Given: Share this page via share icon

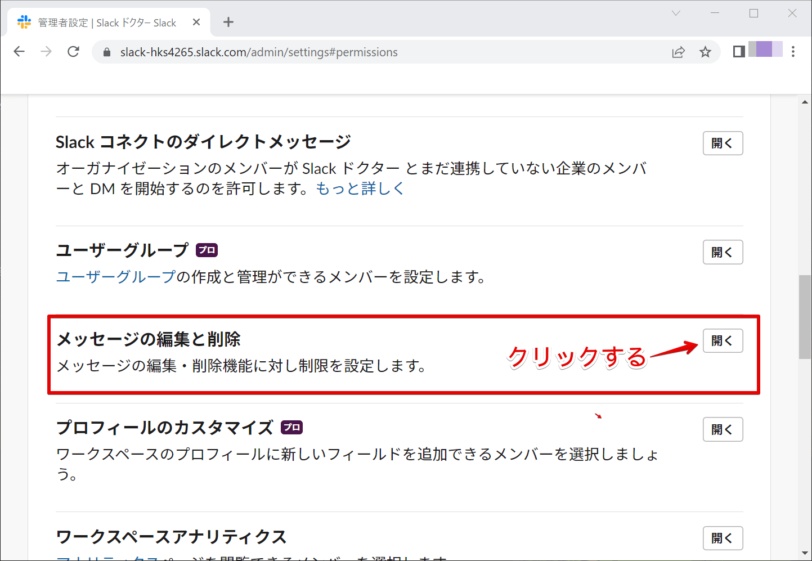Looking at the screenshot, I should (678, 52).
